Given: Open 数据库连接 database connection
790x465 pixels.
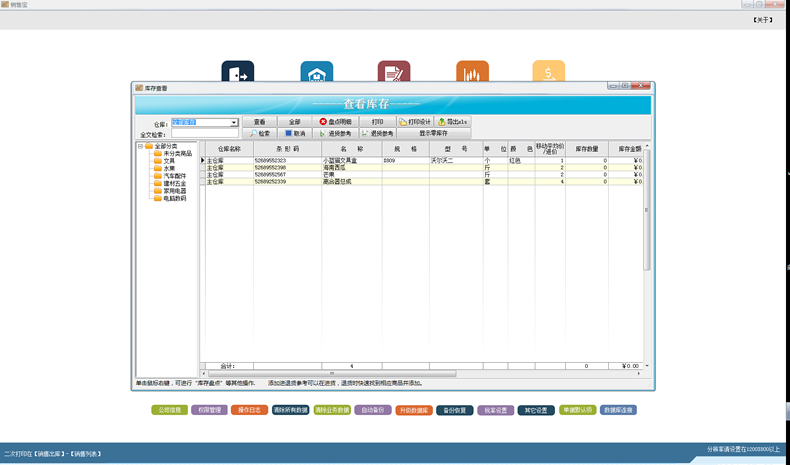Looking at the screenshot, I should pyautogui.click(x=618, y=410).
